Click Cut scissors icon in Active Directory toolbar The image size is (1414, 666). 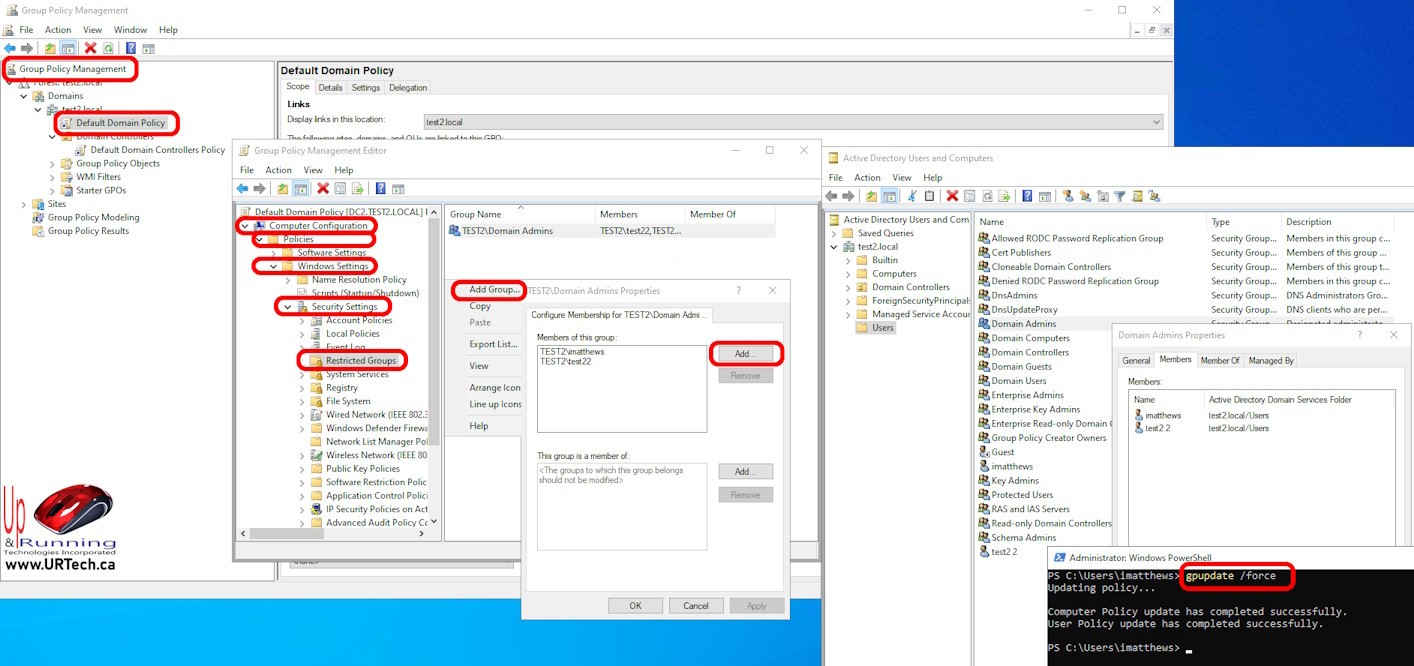[x=912, y=196]
